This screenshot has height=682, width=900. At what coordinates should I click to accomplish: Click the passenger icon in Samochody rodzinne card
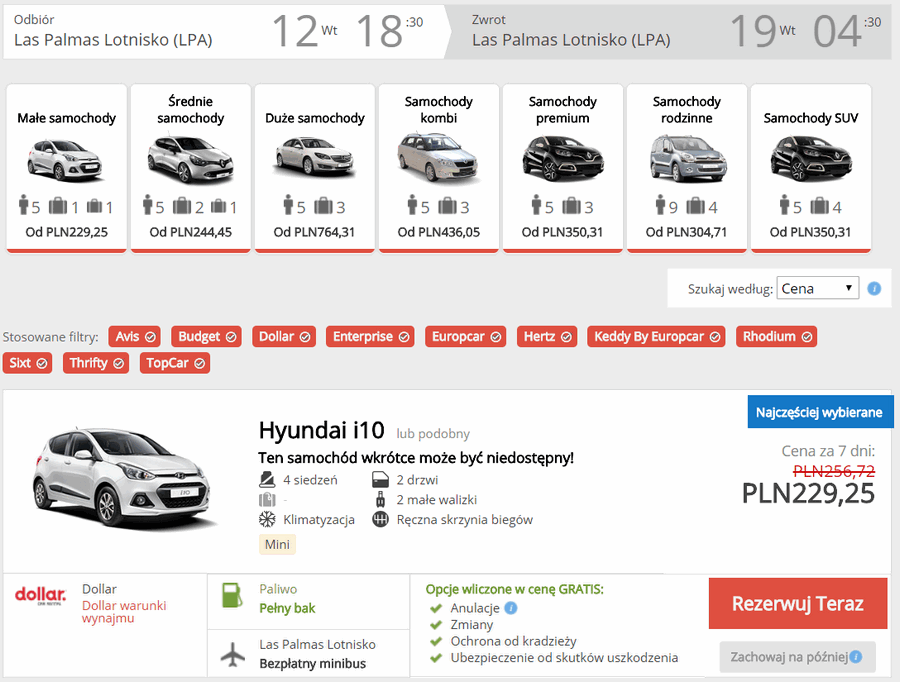click(x=660, y=204)
